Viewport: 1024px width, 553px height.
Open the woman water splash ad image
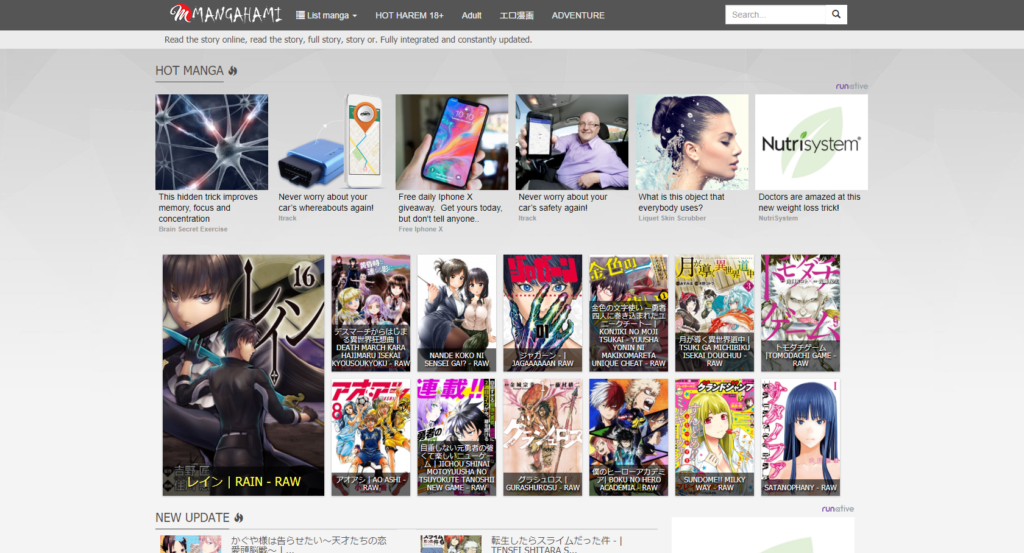pyautogui.click(x=692, y=142)
